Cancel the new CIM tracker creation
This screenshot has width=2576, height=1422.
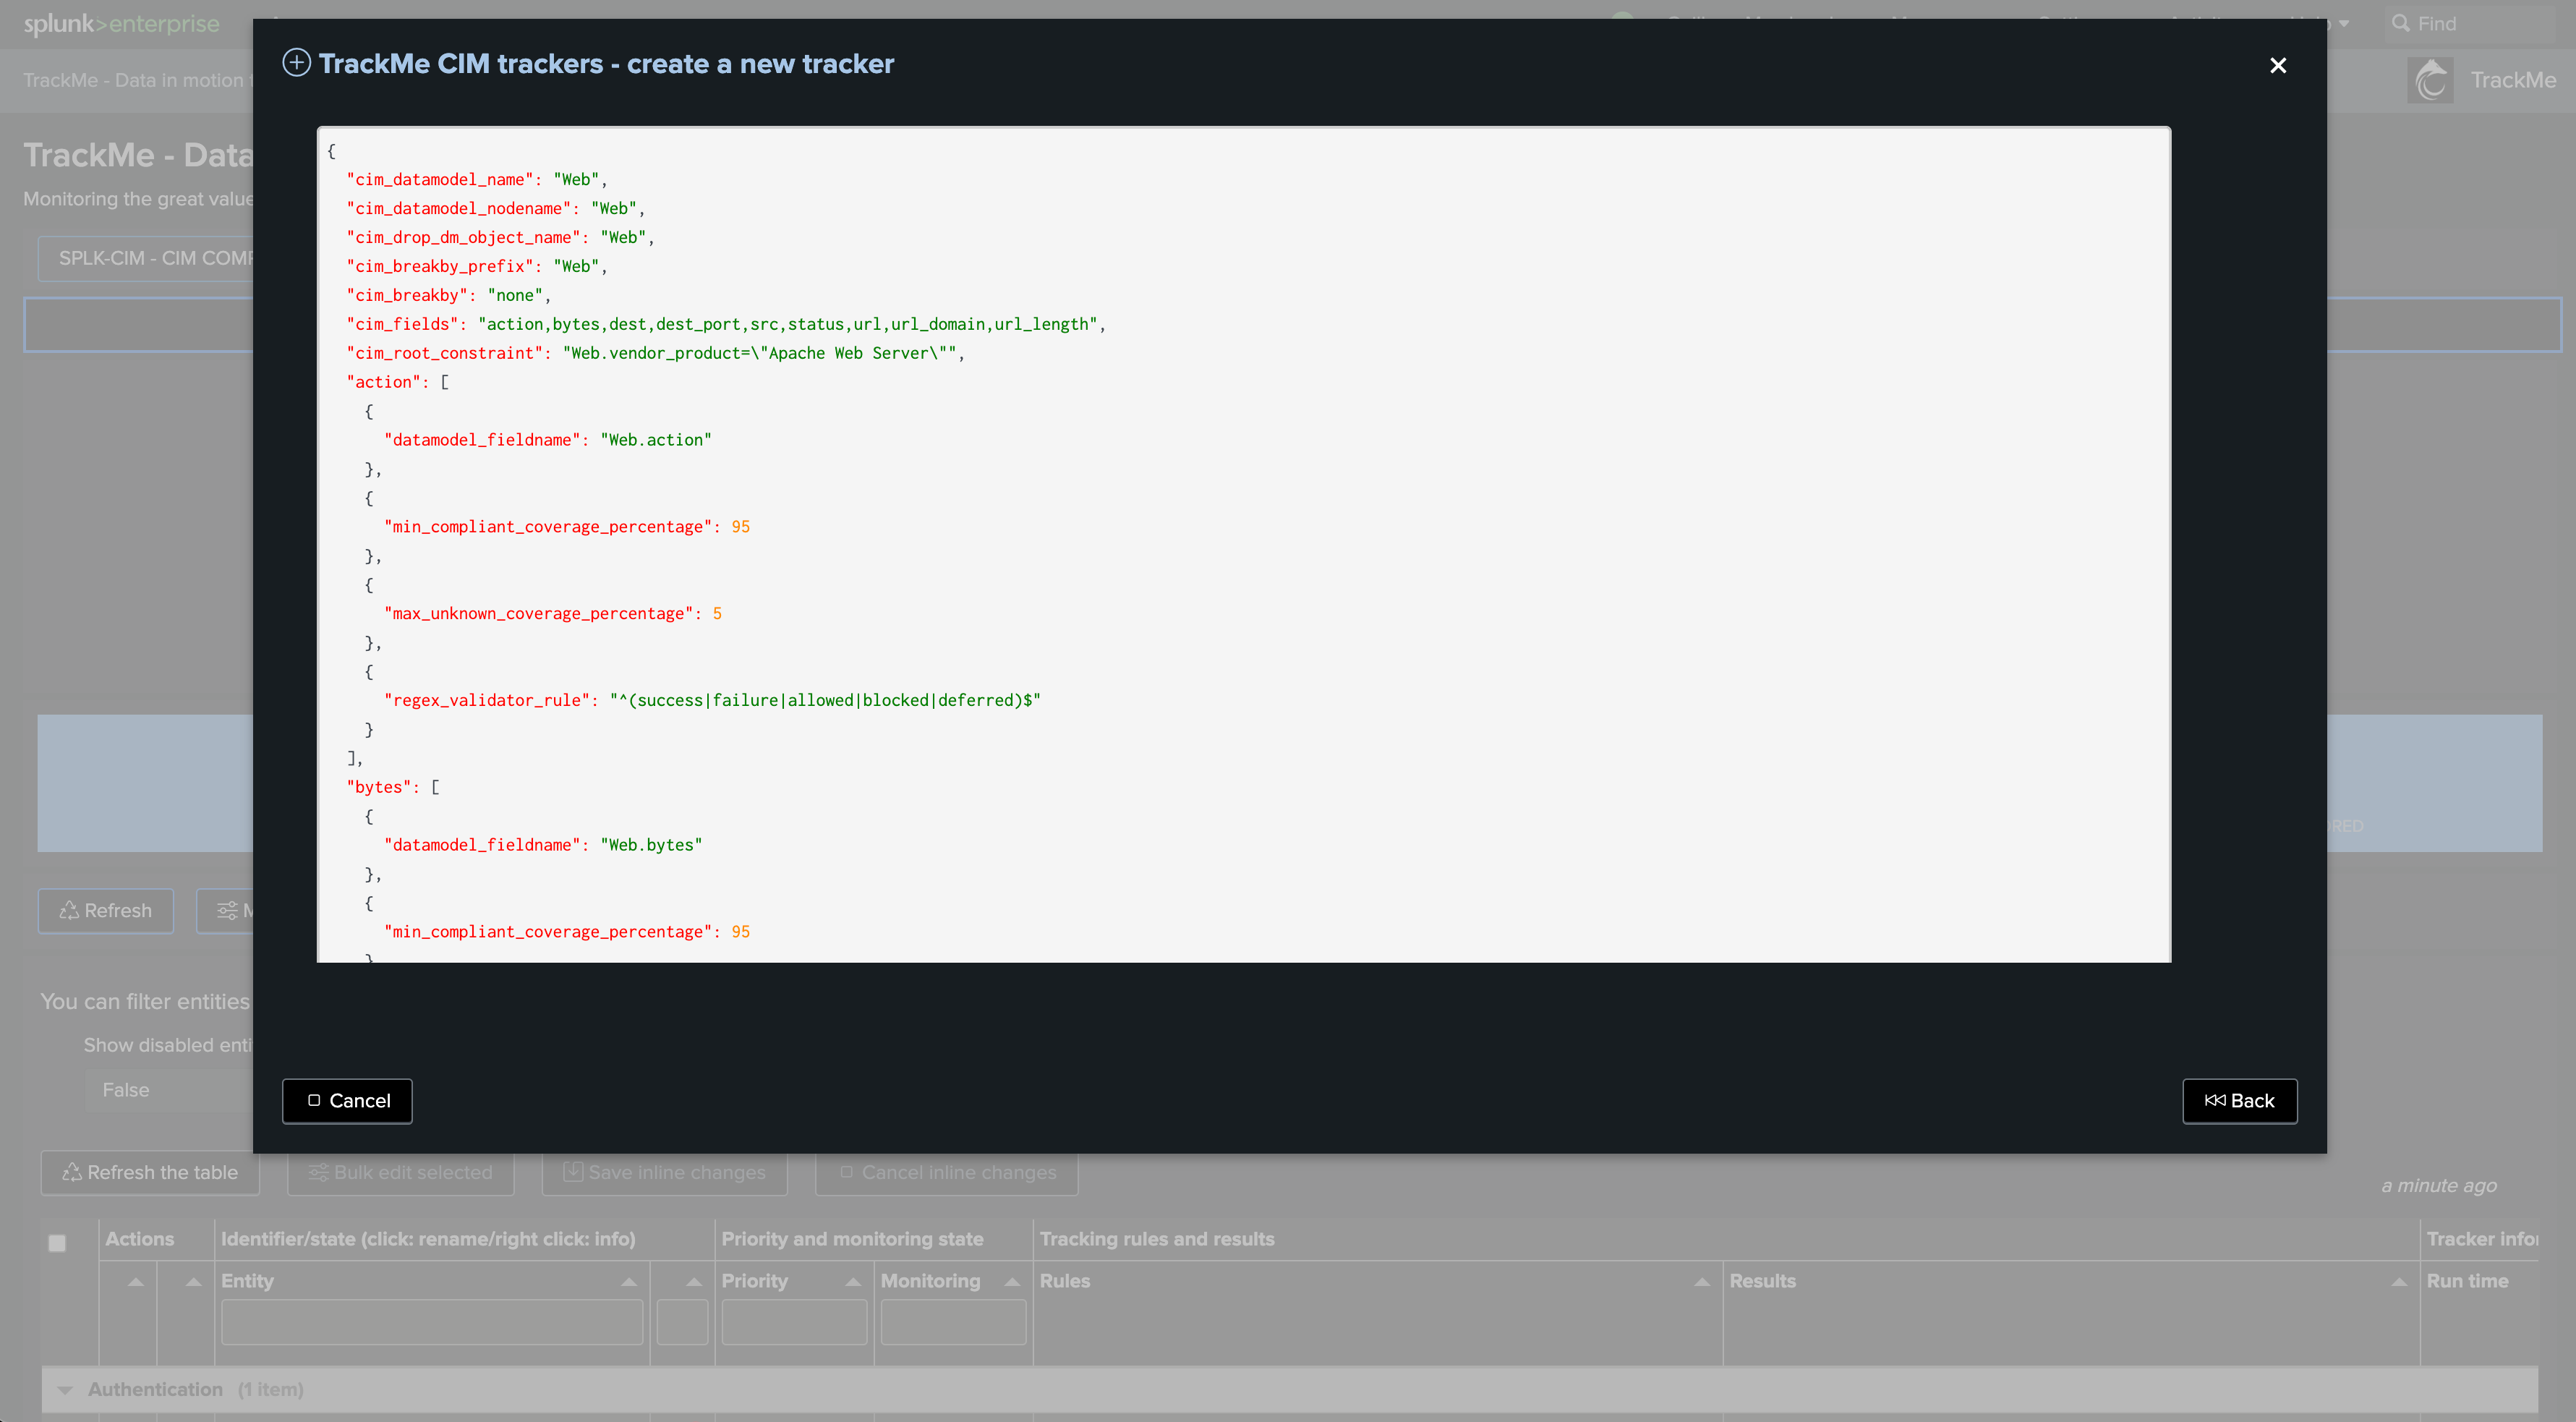tap(347, 1100)
